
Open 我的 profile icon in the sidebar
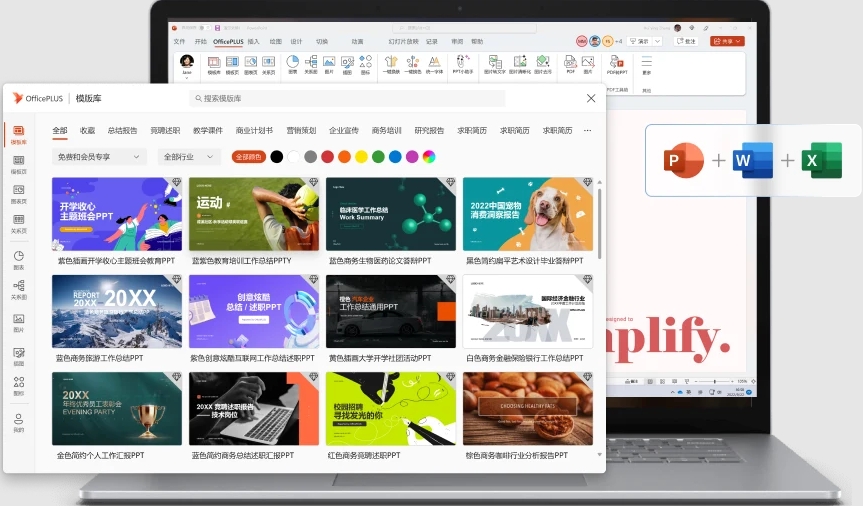[x=18, y=420]
